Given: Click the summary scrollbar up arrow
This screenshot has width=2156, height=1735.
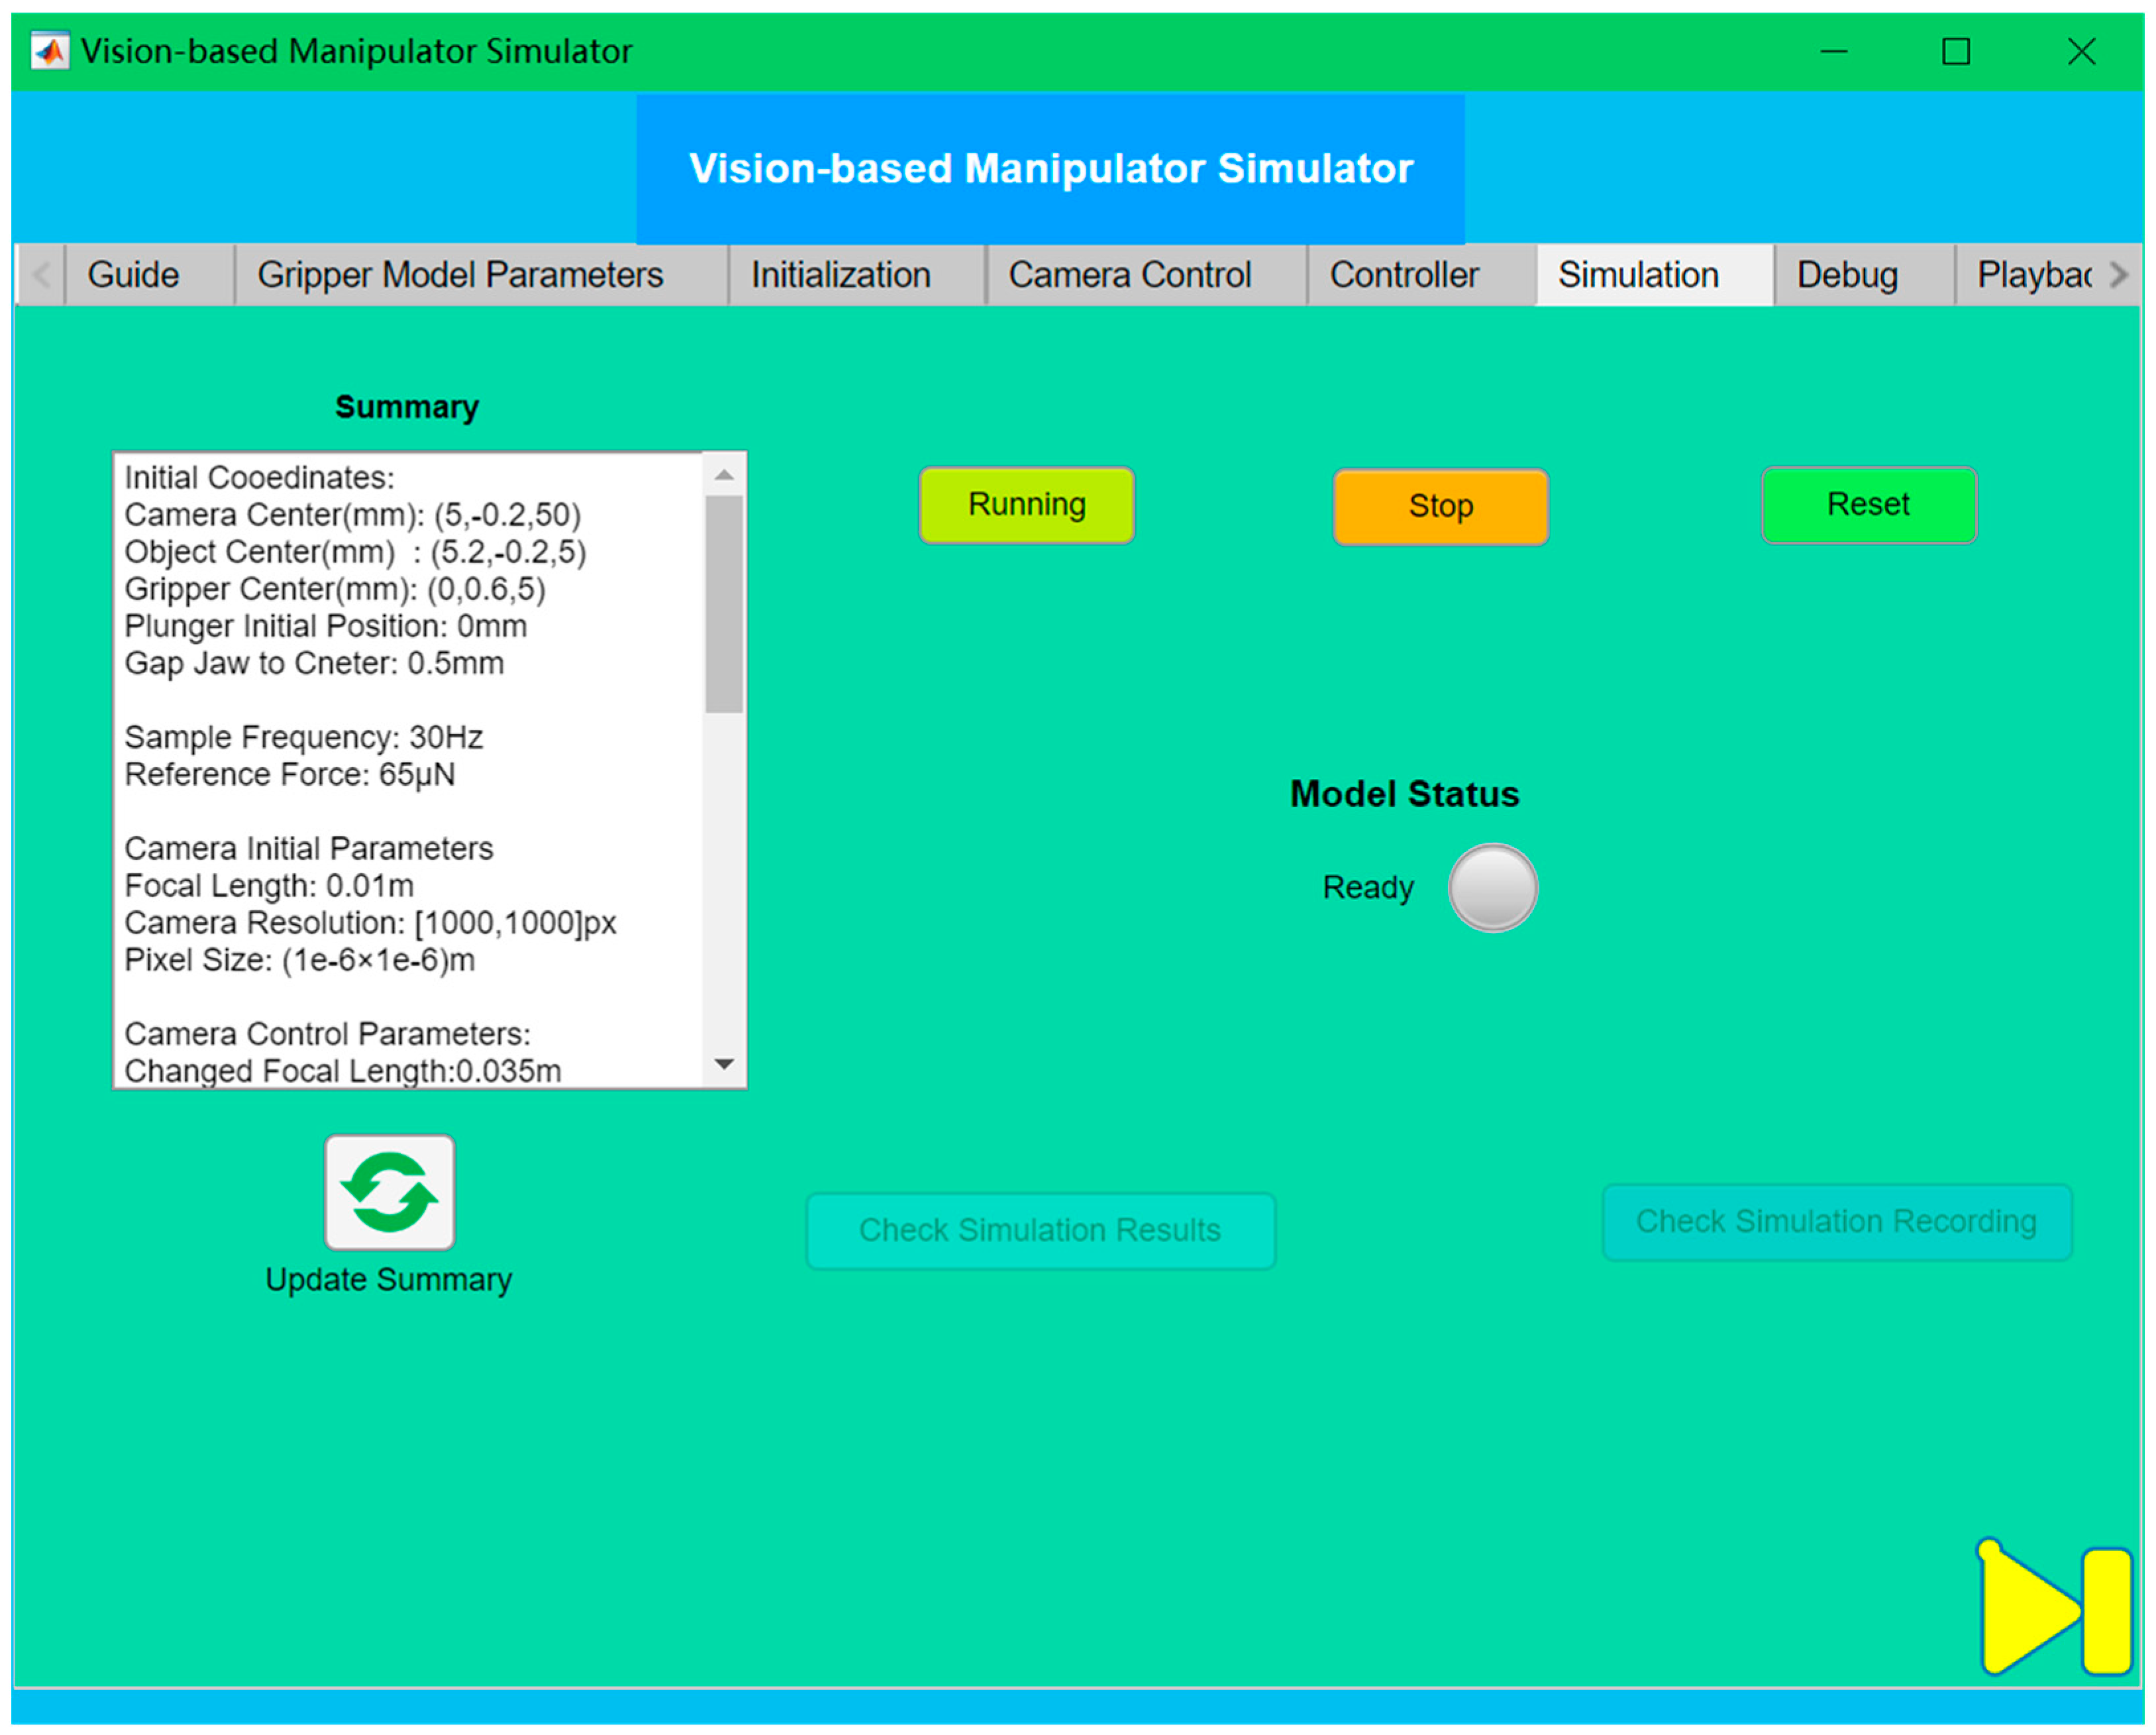Looking at the screenshot, I should 724,476.
